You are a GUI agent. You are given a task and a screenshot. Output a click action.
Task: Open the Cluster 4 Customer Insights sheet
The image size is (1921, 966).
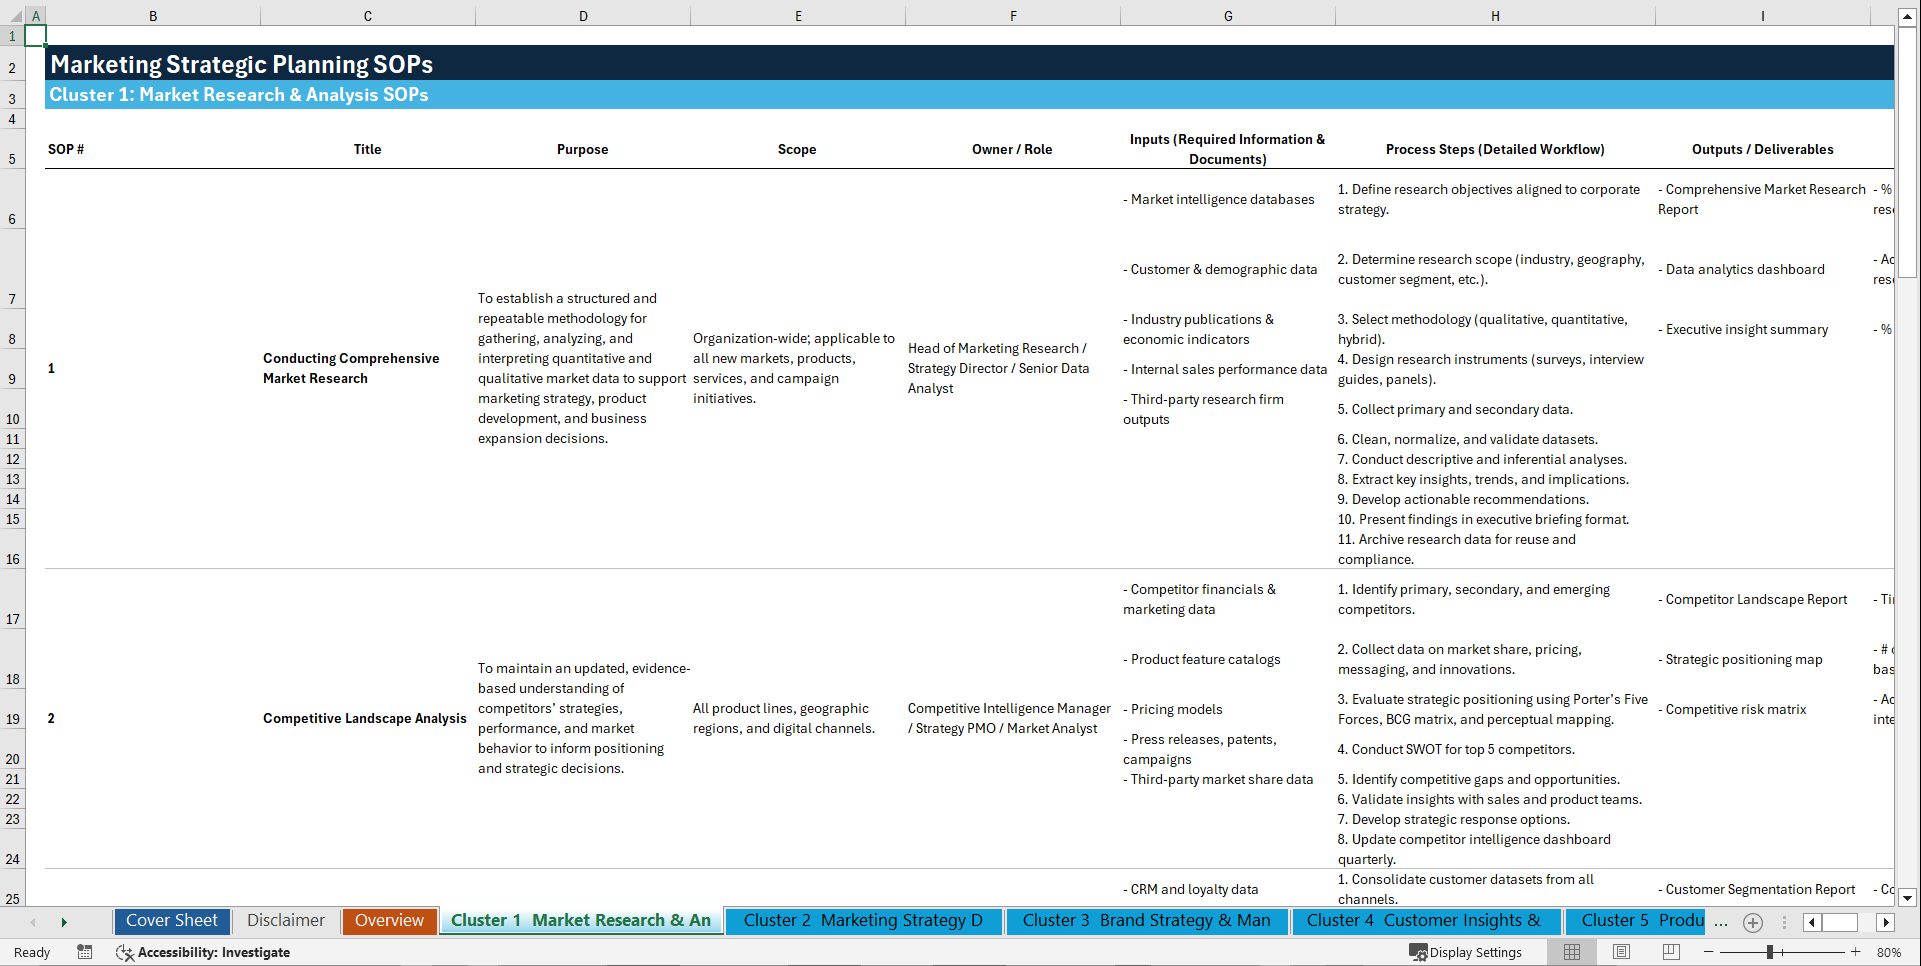click(1426, 920)
